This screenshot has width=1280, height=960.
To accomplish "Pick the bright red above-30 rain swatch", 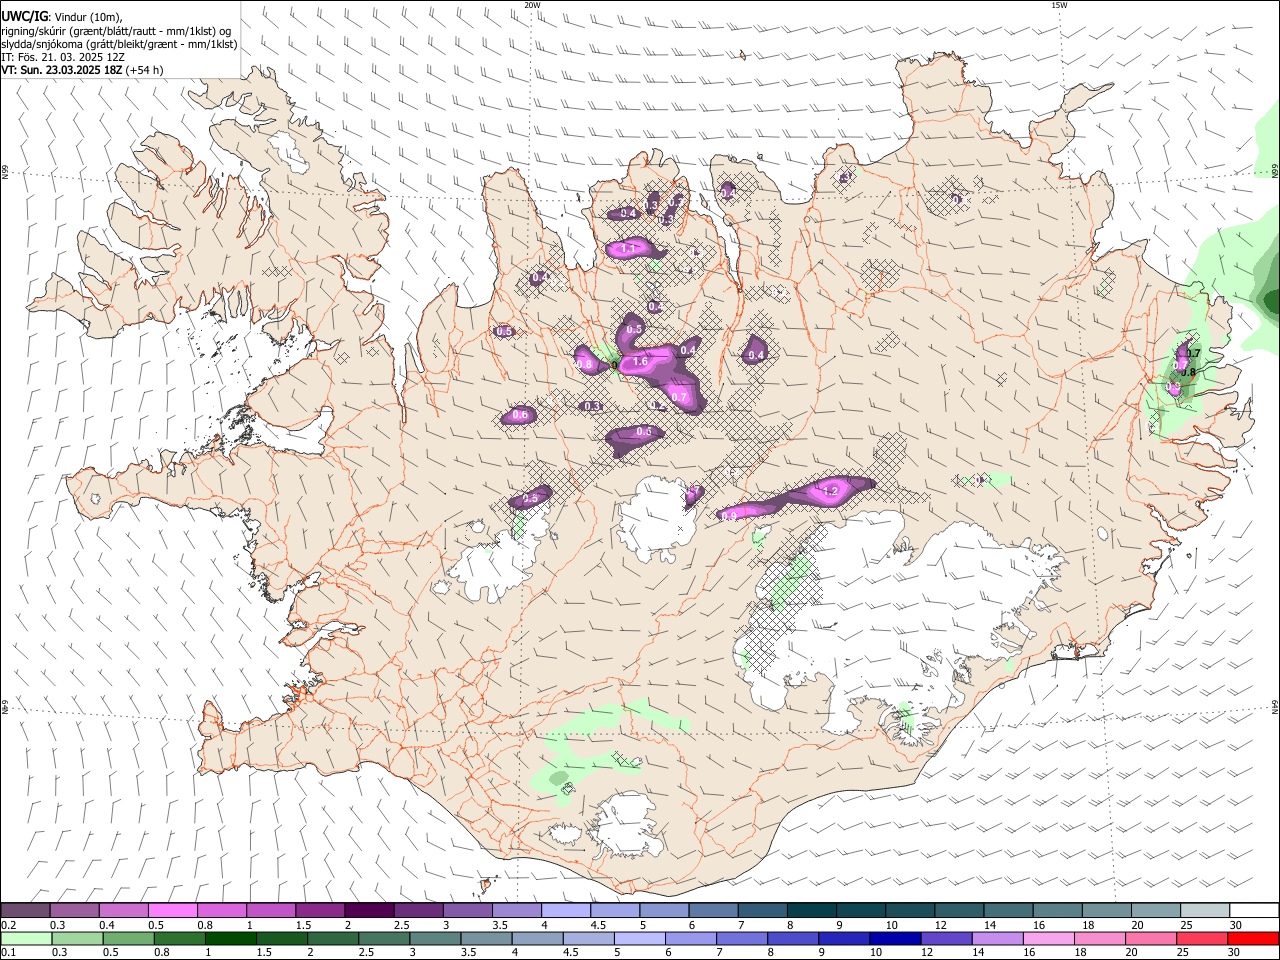I will tap(1251, 938).
